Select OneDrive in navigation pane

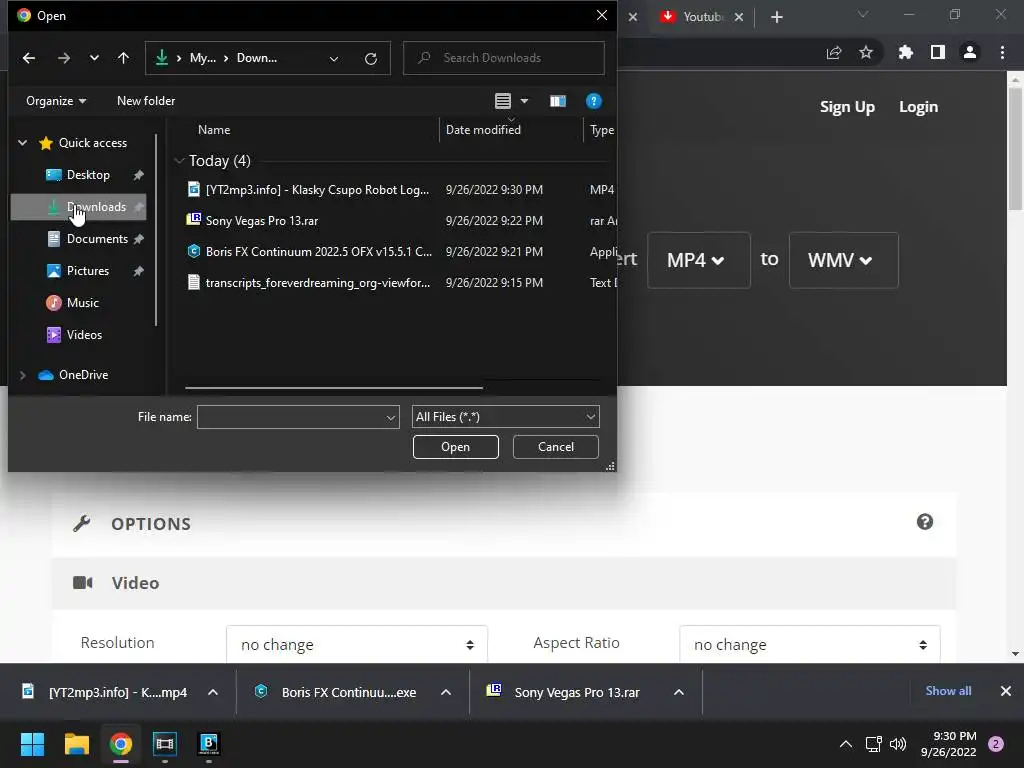point(83,375)
